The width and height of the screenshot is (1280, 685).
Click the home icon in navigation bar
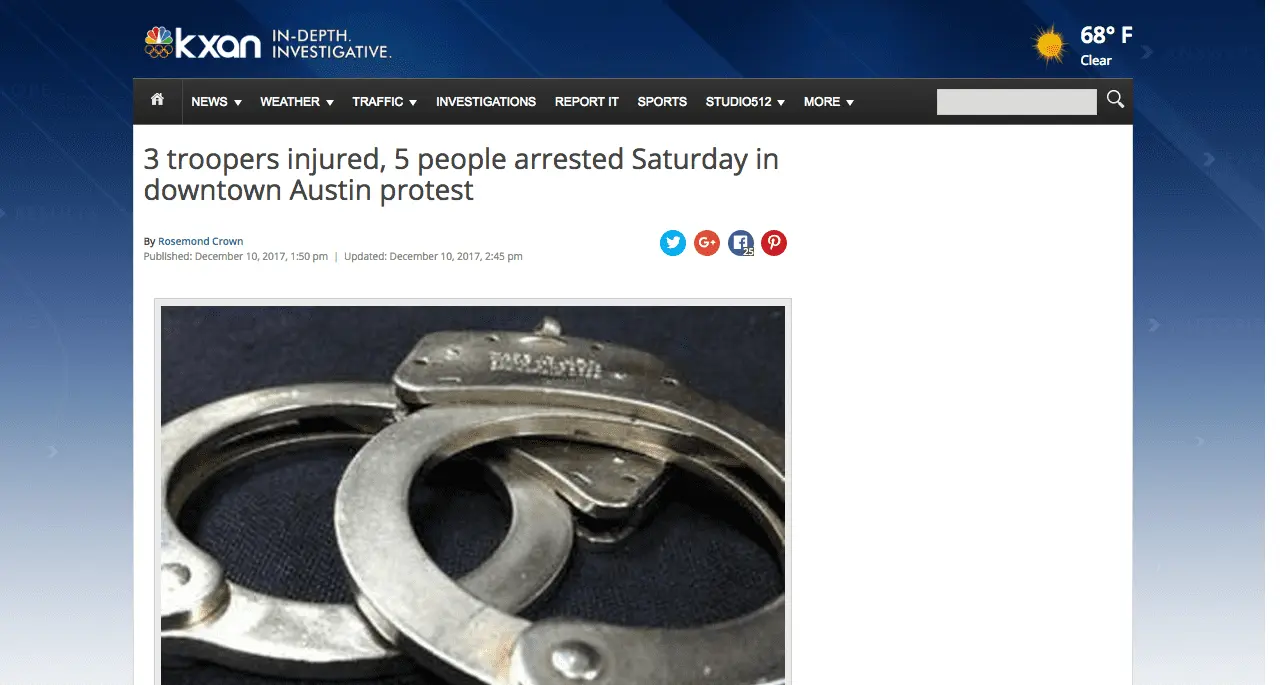pyautogui.click(x=157, y=100)
